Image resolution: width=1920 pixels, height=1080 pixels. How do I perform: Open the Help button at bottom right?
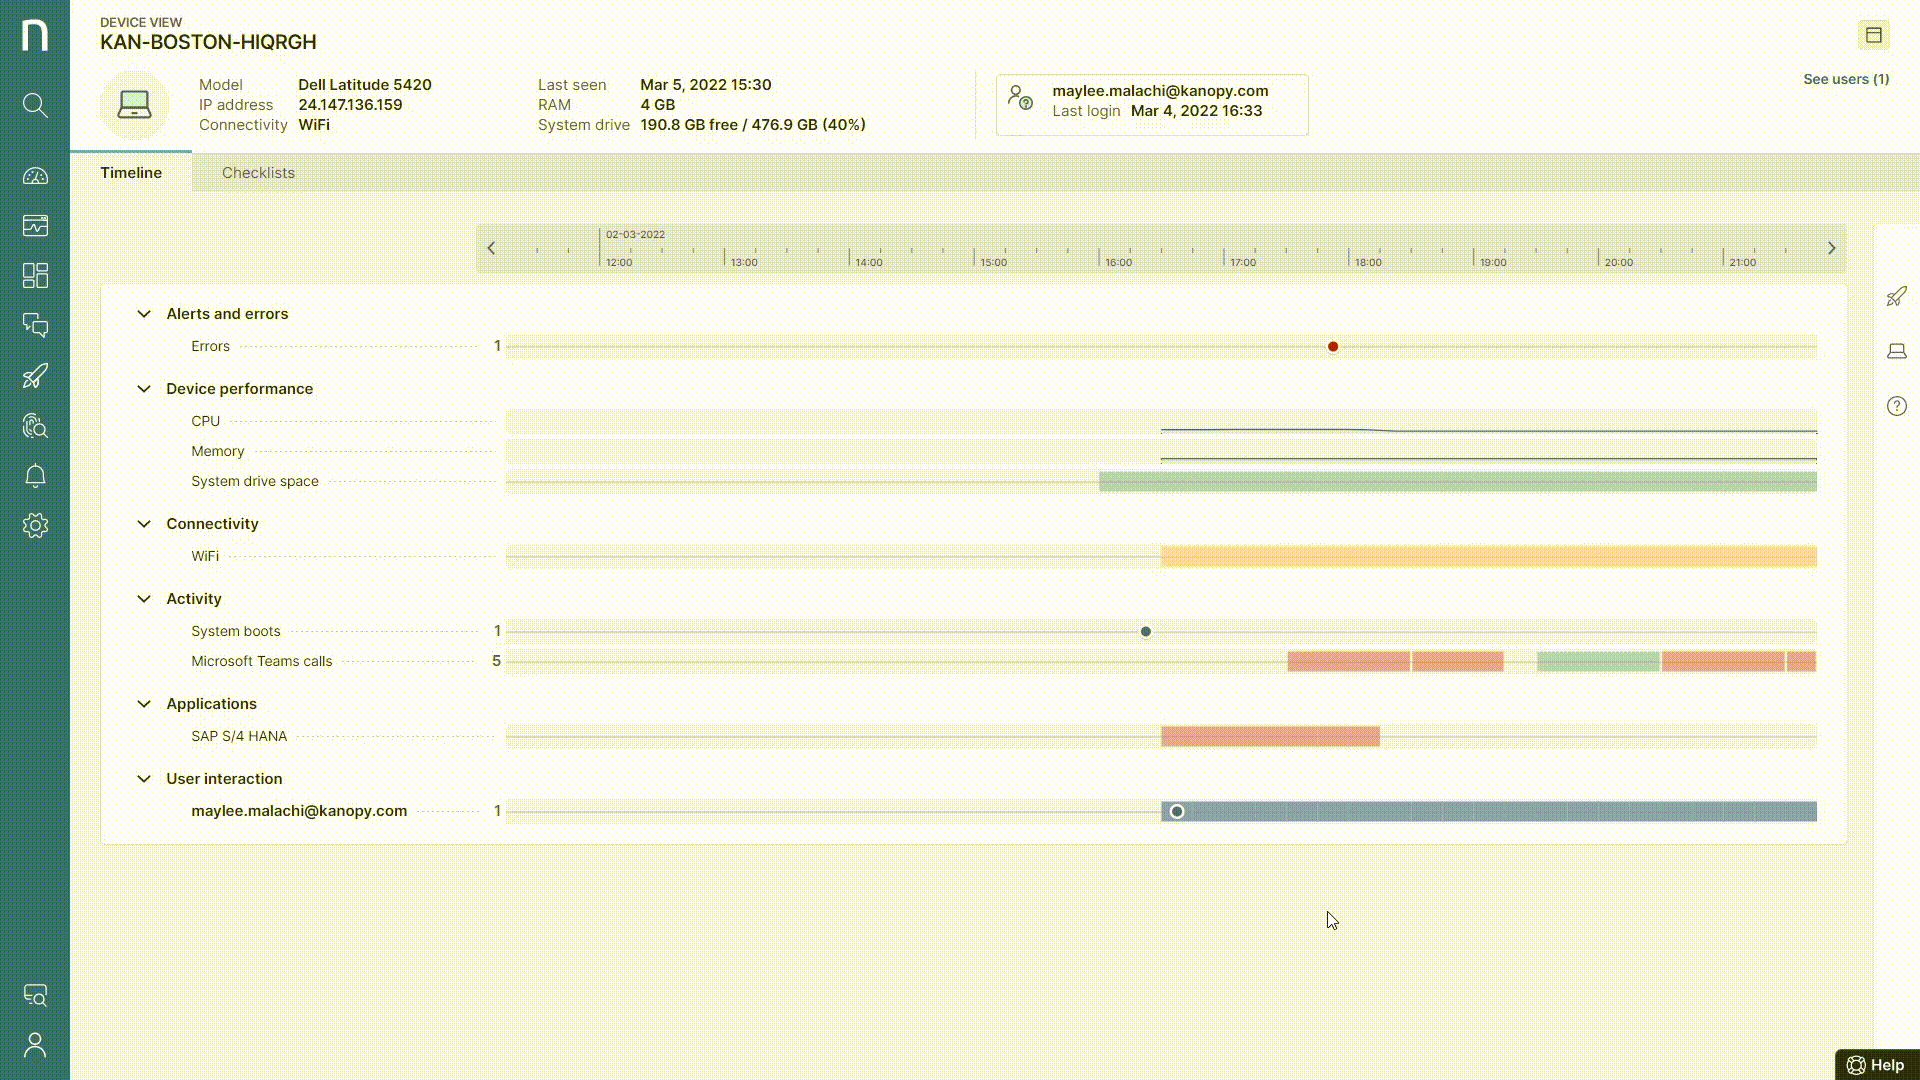1879,1065
